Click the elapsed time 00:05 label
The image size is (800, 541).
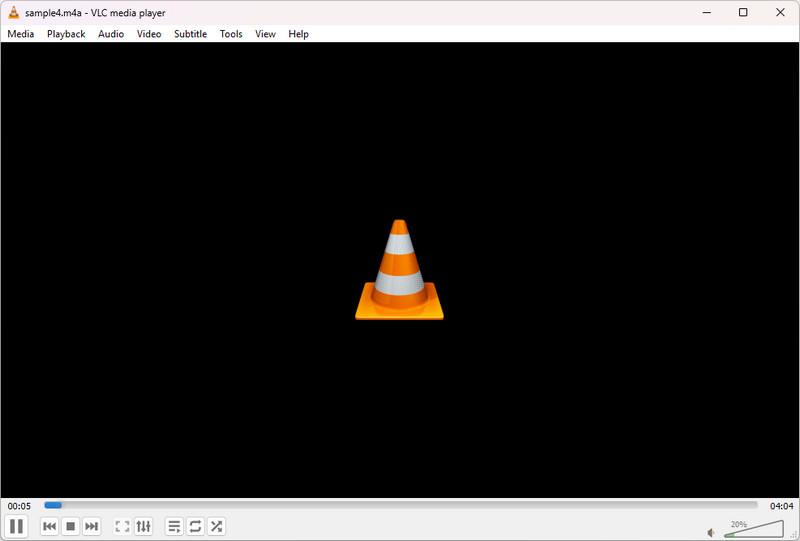pos(19,506)
